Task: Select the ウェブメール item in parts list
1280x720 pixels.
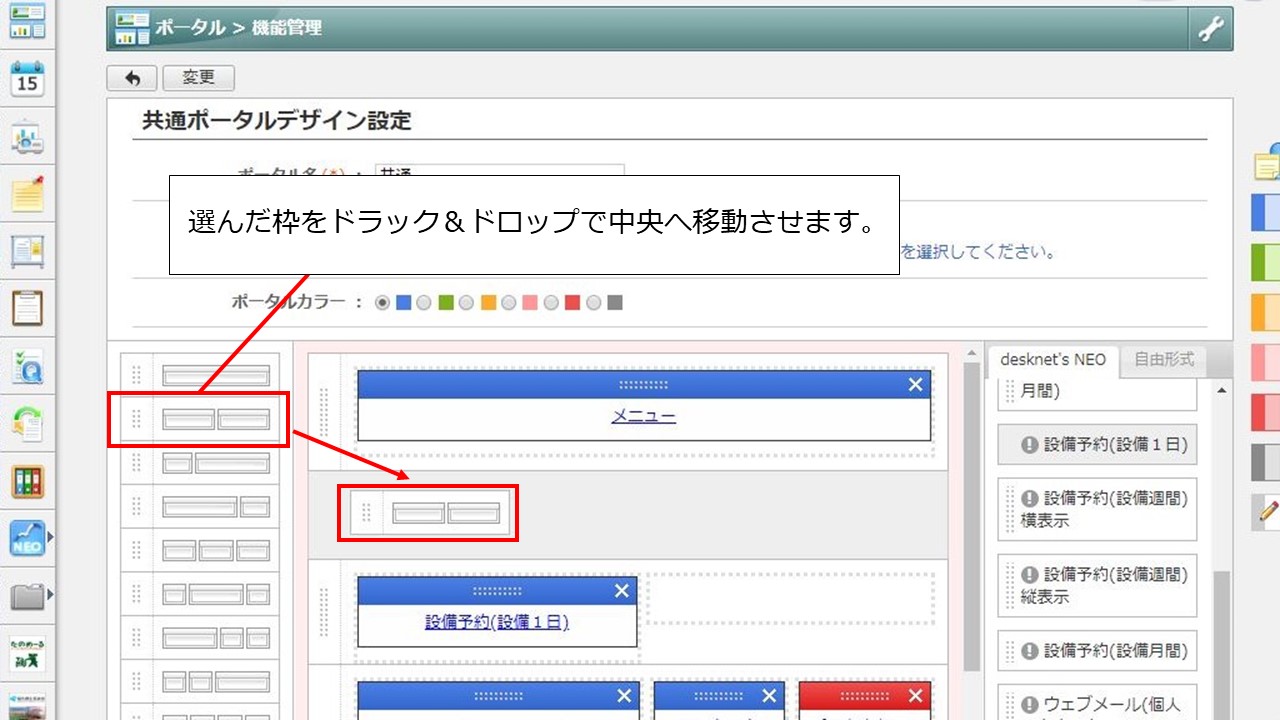Action: (x=1097, y=702)
